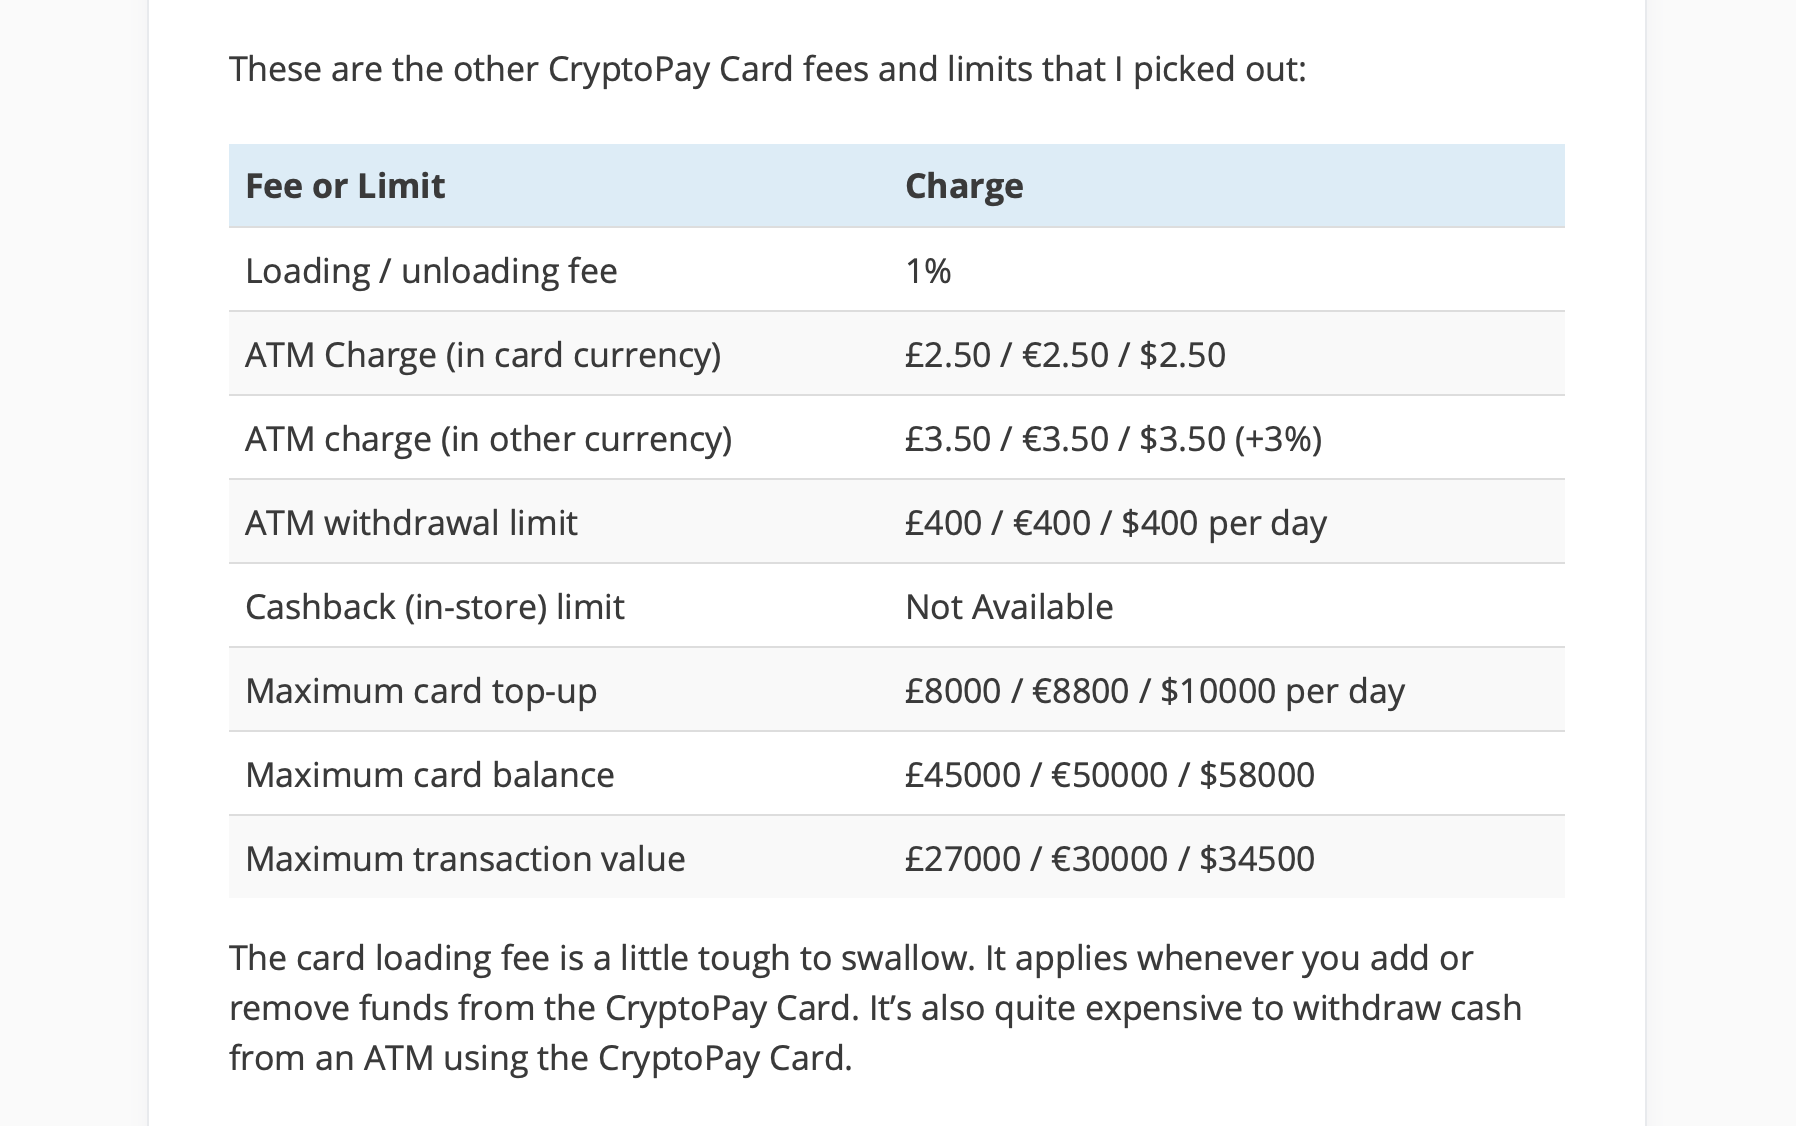Click the intro sentence above the fees table

coord(767,69)
